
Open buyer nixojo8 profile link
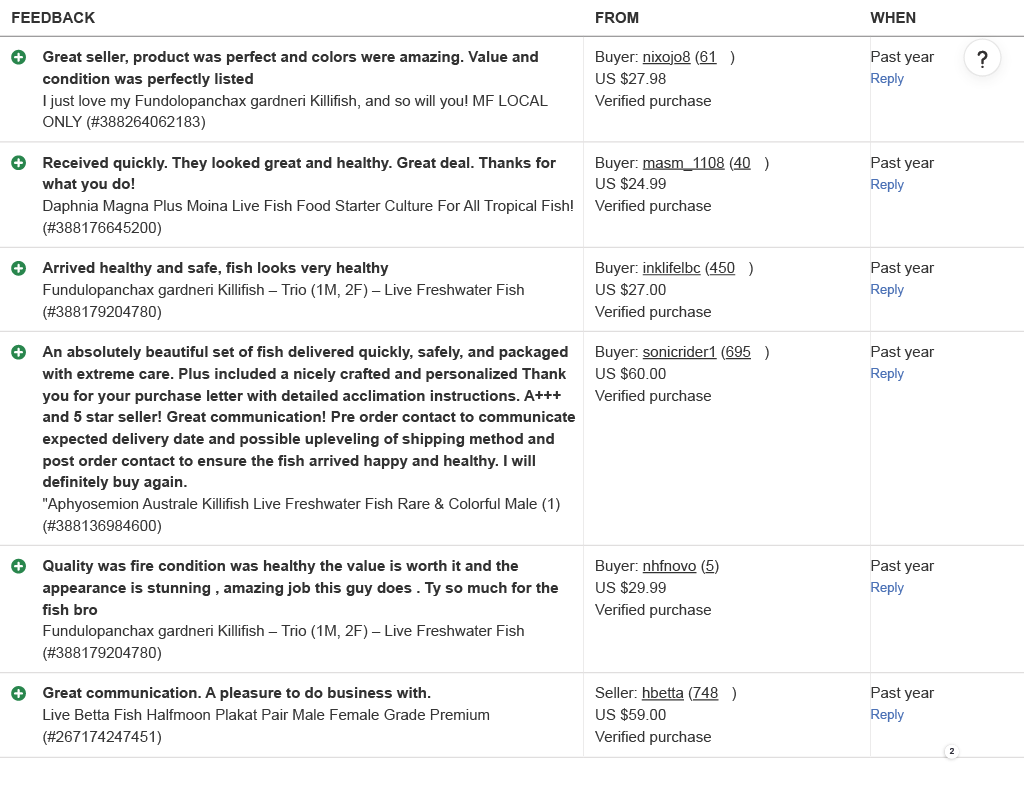click(666, 57)
